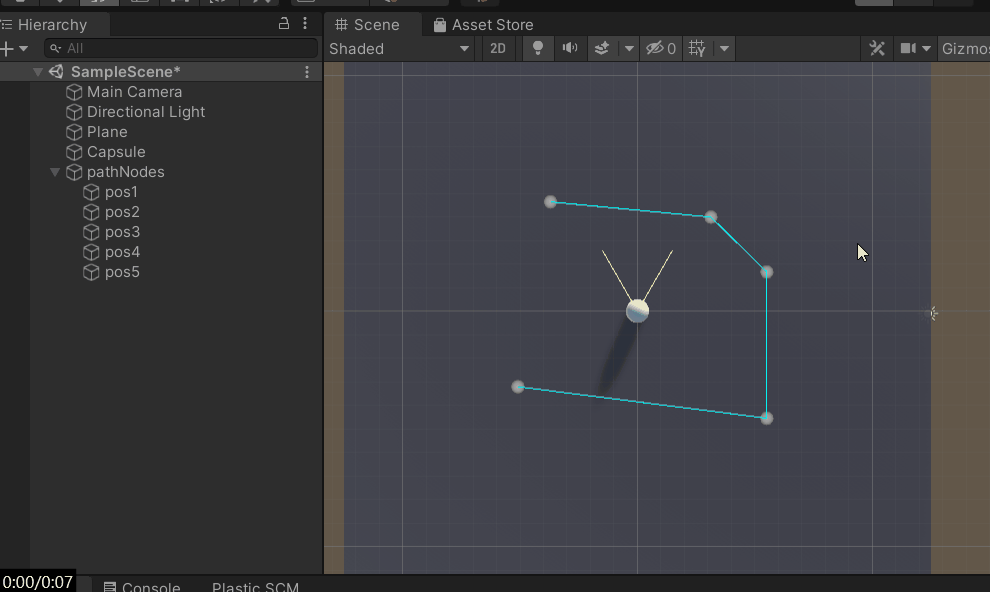This screenshot has width=990, height=592.
Task: Collapse the SampleScene foldout arrow
Action: coord(38,72)
